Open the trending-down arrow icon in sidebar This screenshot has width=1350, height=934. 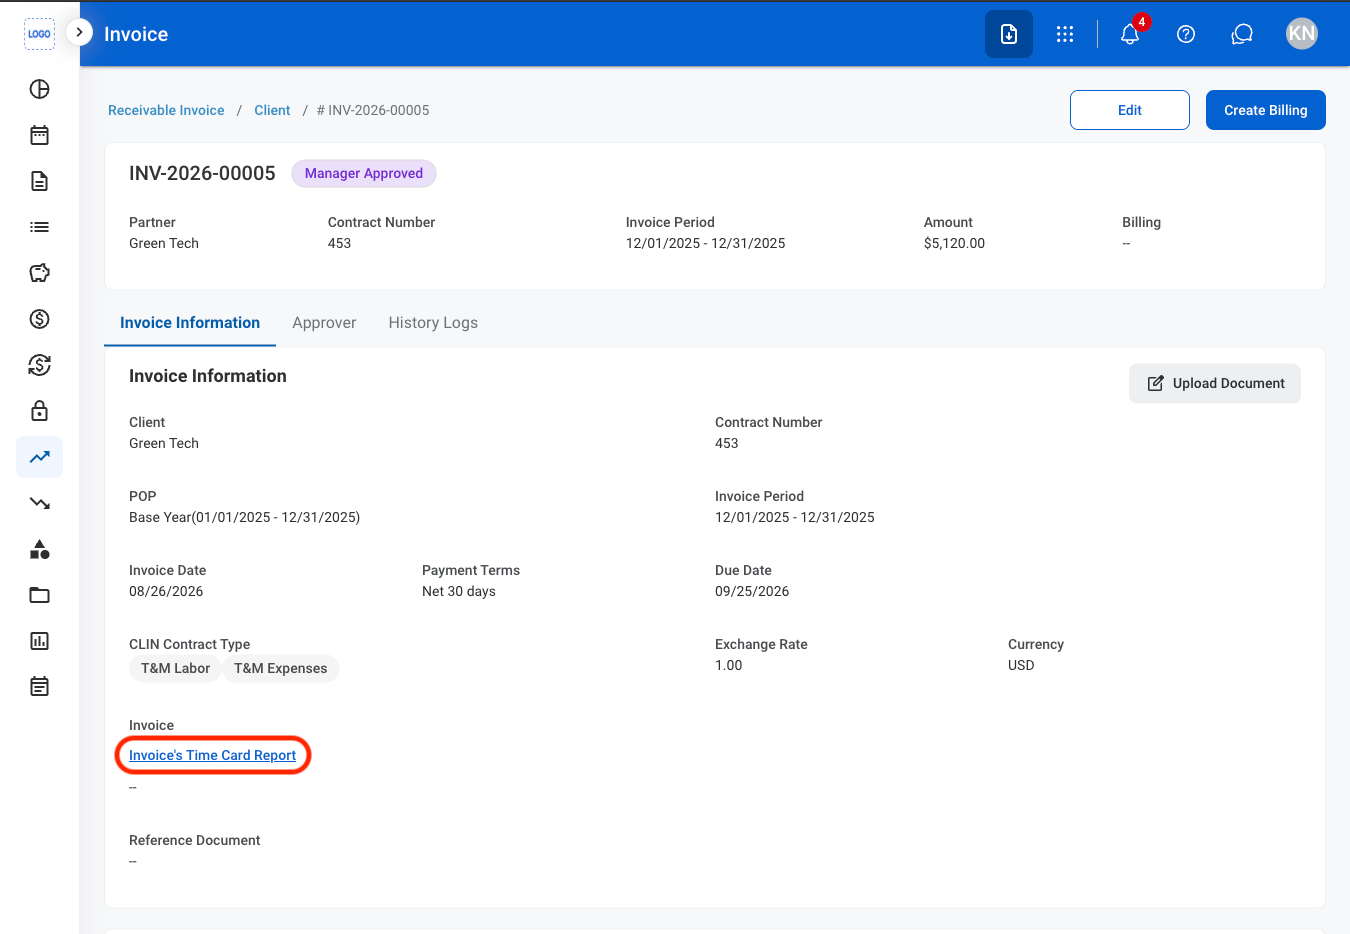40,503
